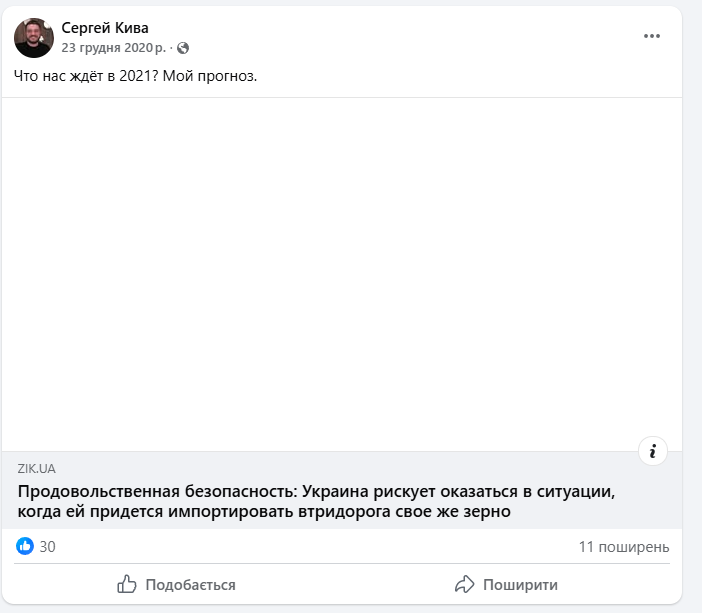
Task: Open the ZIK.UA source label
Action: pos(37,468)
